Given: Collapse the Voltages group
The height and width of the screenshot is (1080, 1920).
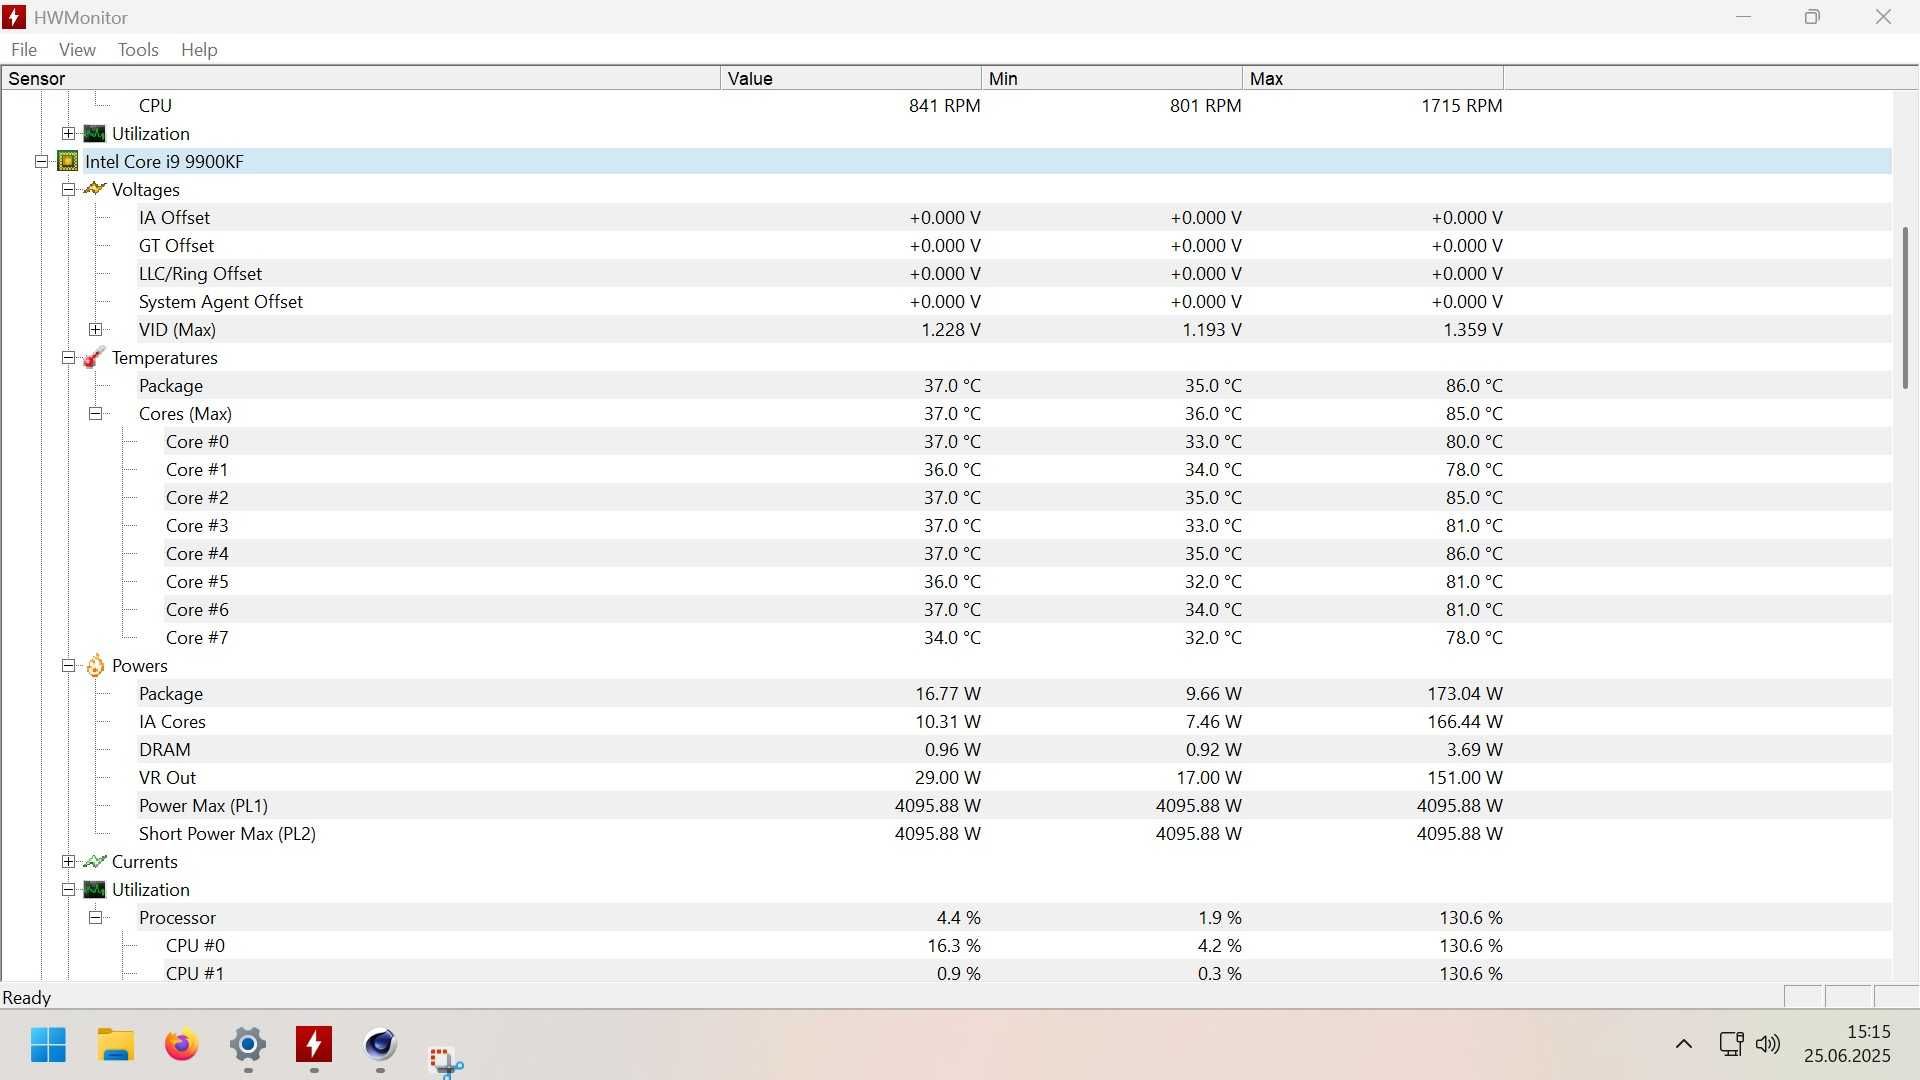Looking at the screenshot, I should (x=68, y=189).
